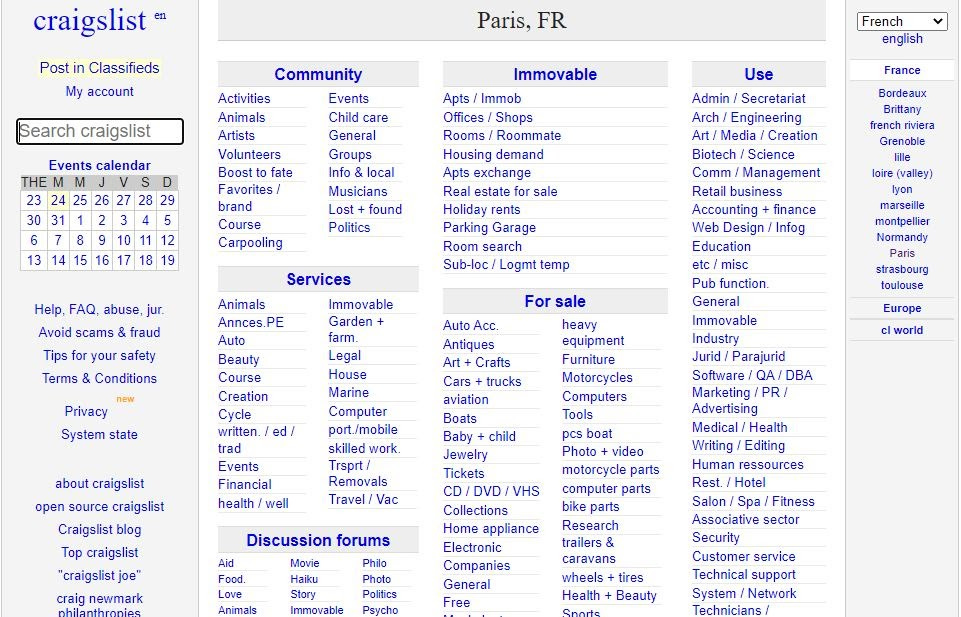
Task: Collapse the France region section
Action: pos(902,70)
